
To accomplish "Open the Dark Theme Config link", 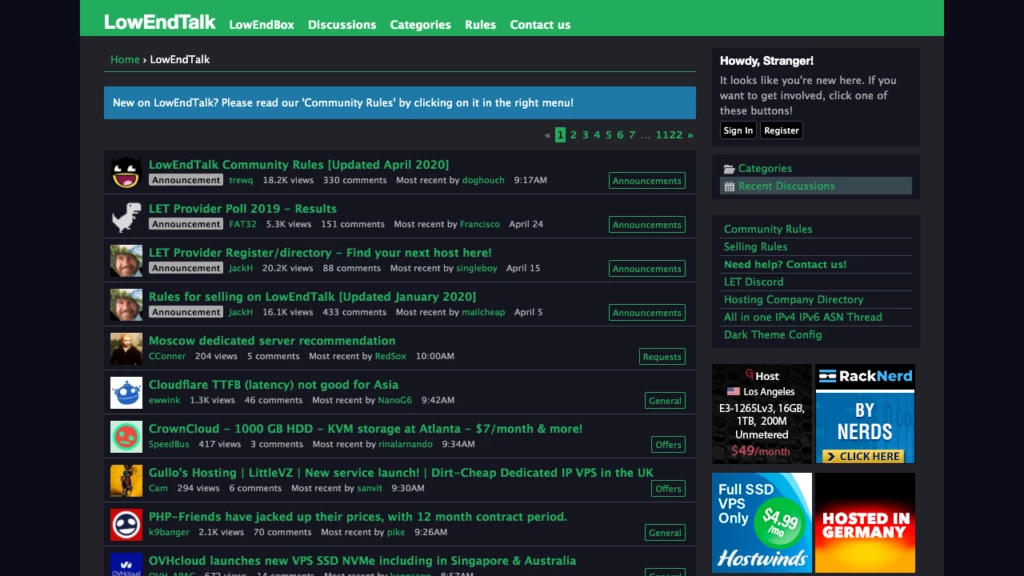I will click(772, 335).
